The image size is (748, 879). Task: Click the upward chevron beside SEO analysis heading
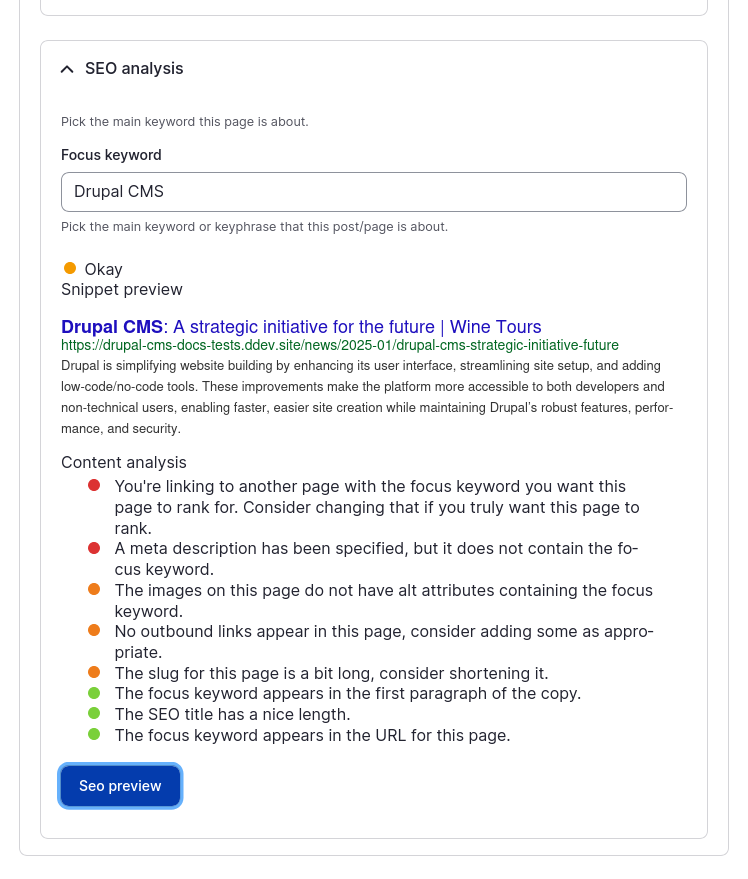pyautogui.click(x=67, y=68)
